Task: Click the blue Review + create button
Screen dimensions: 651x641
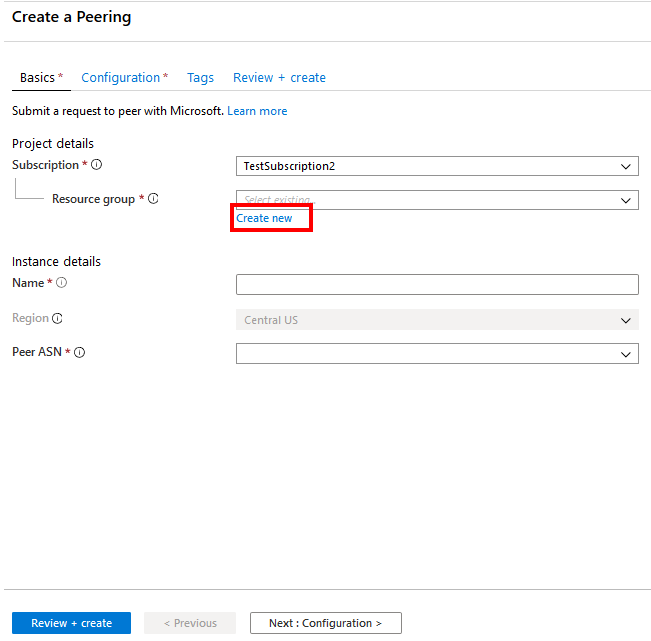Action: (71, 623)
